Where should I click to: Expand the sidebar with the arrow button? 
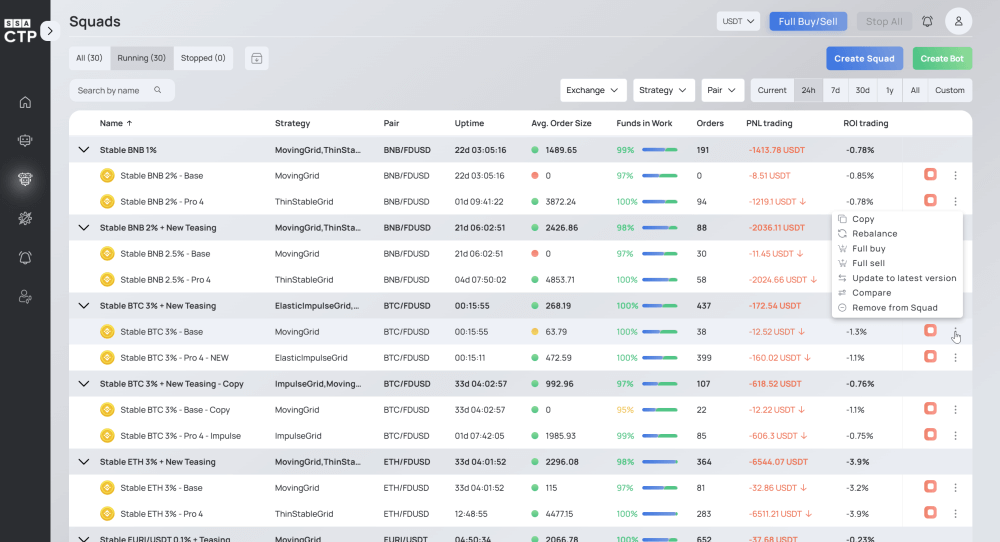click(x=50, y=31)
